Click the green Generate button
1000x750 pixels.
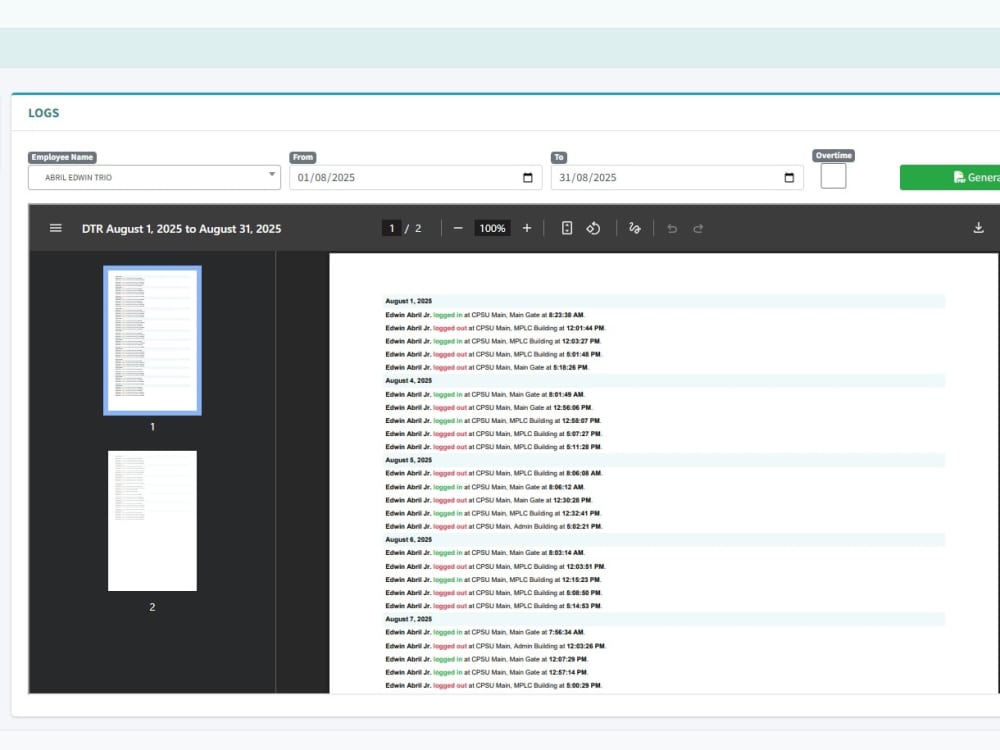(950, 177)
